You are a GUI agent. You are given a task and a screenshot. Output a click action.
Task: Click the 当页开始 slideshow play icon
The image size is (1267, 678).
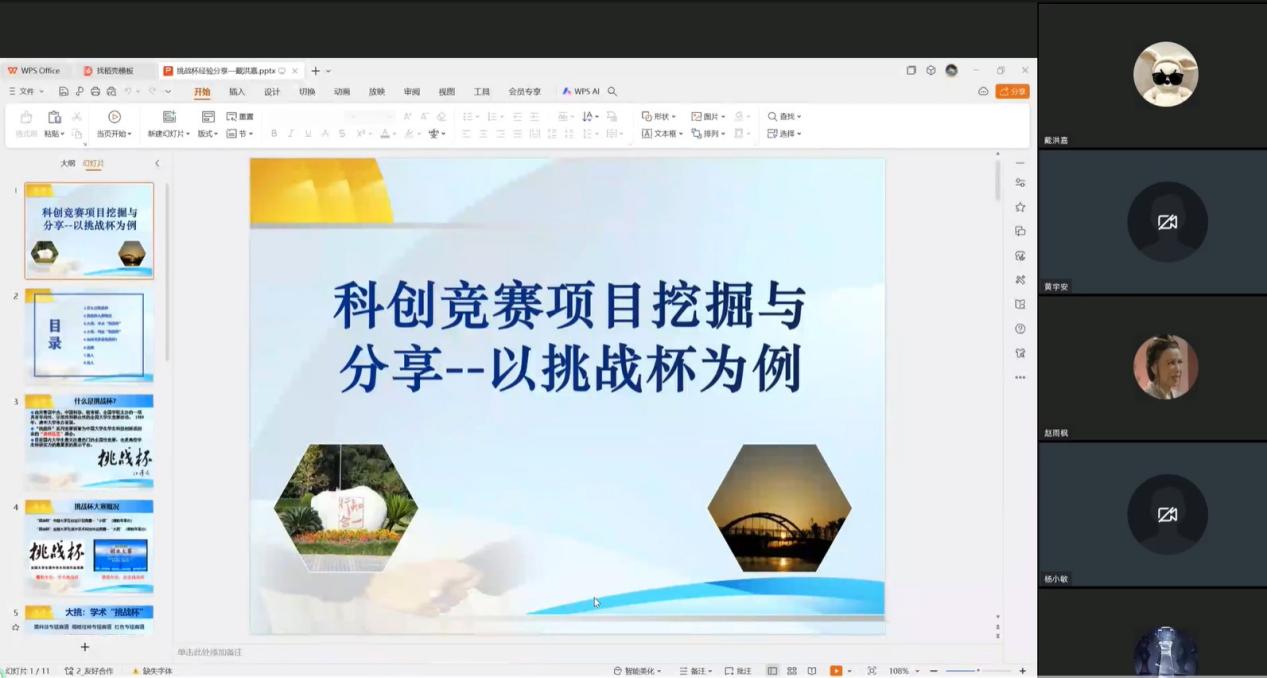tap(114, 117)
